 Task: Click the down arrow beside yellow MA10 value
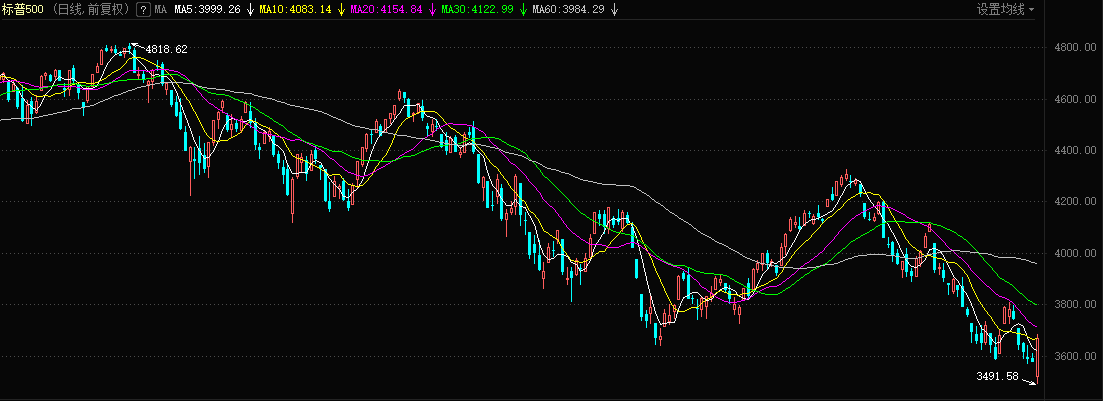tap(342, 10)
